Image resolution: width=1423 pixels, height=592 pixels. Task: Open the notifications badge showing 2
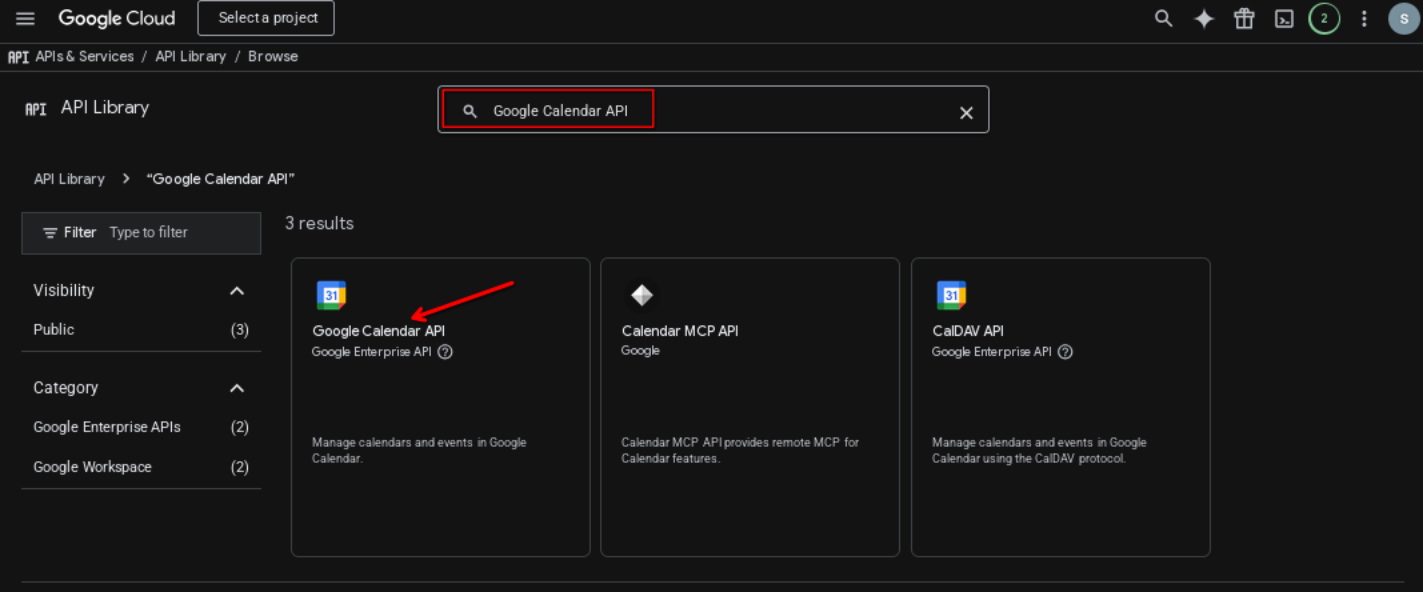pos(1324,18)
